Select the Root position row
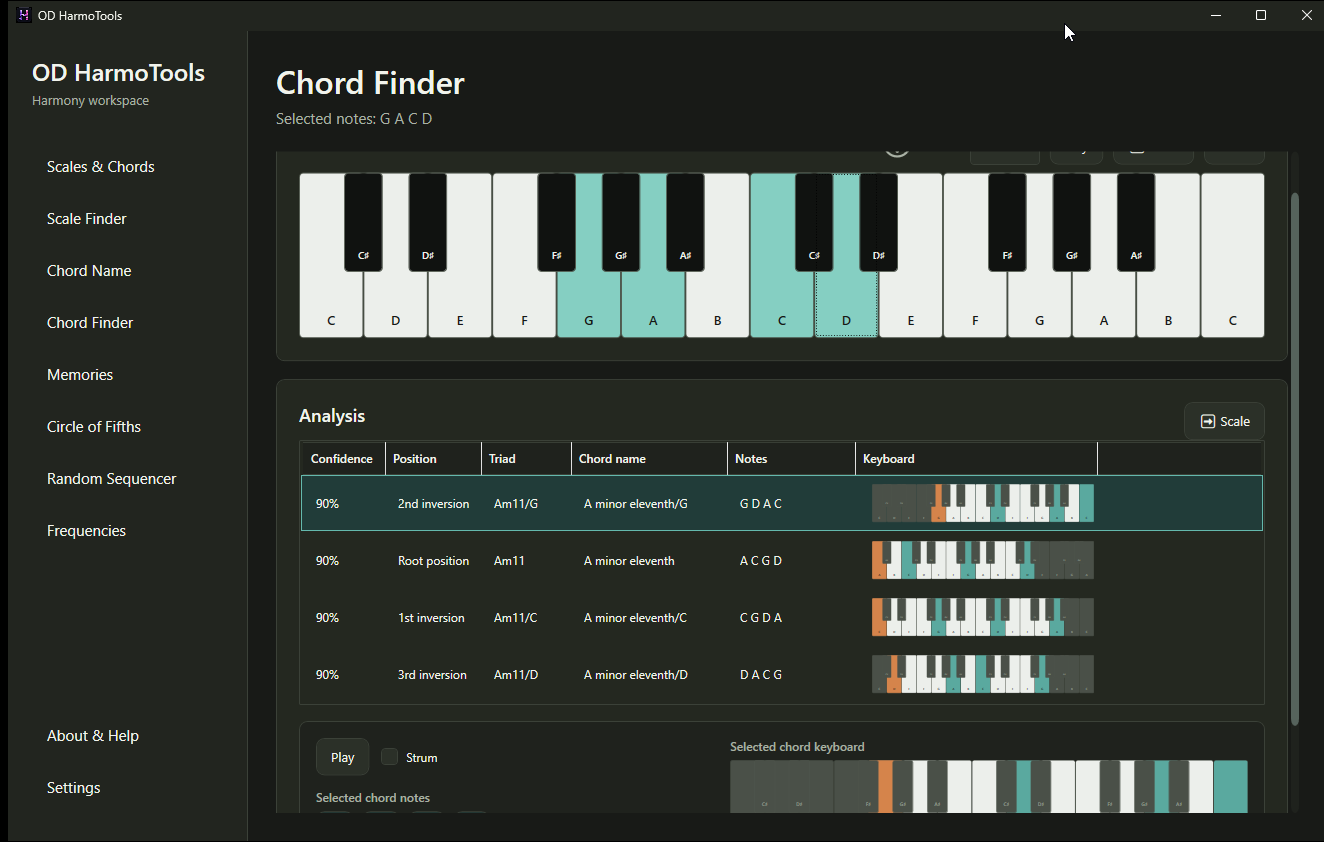Image resolution: width=1324 pixels, height=842 pixels. pyautogui.click(x=782, y=561)
